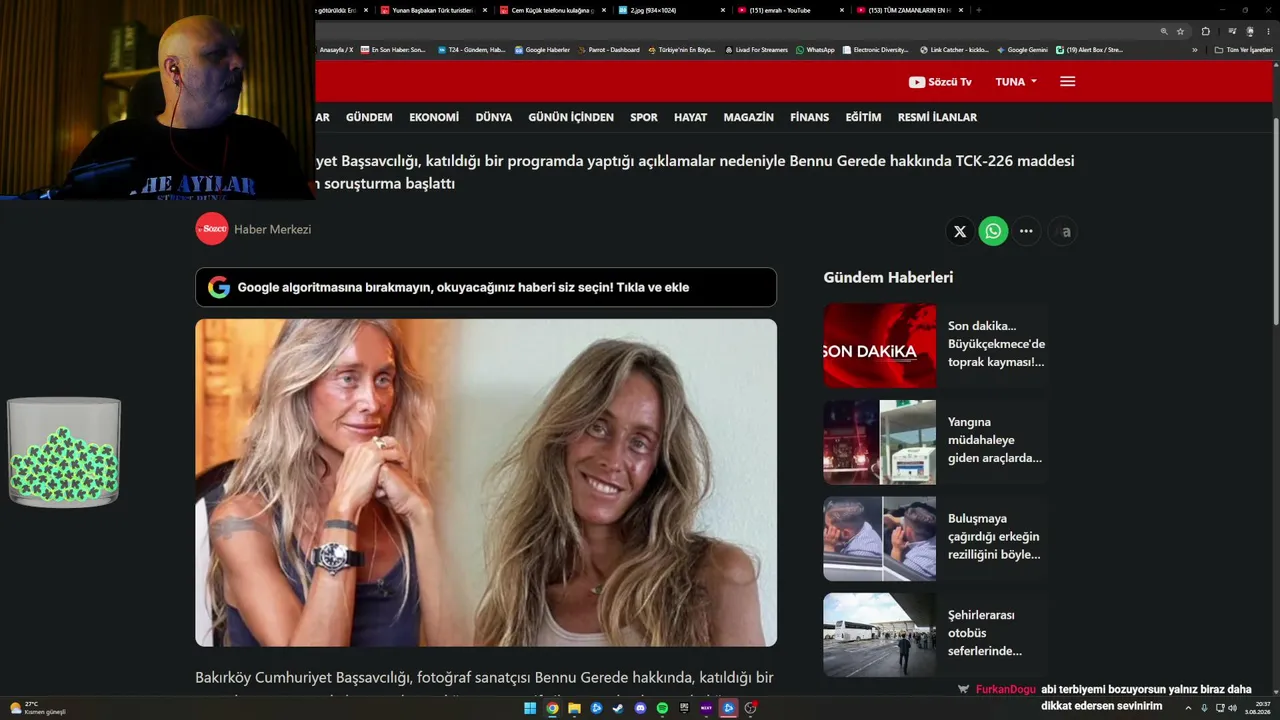Image resolution: width=1280 pixels, height=720 pixels.
Task: Open Chrome from the taskbar
Action: pyautogui.click(x=552, y=708)
